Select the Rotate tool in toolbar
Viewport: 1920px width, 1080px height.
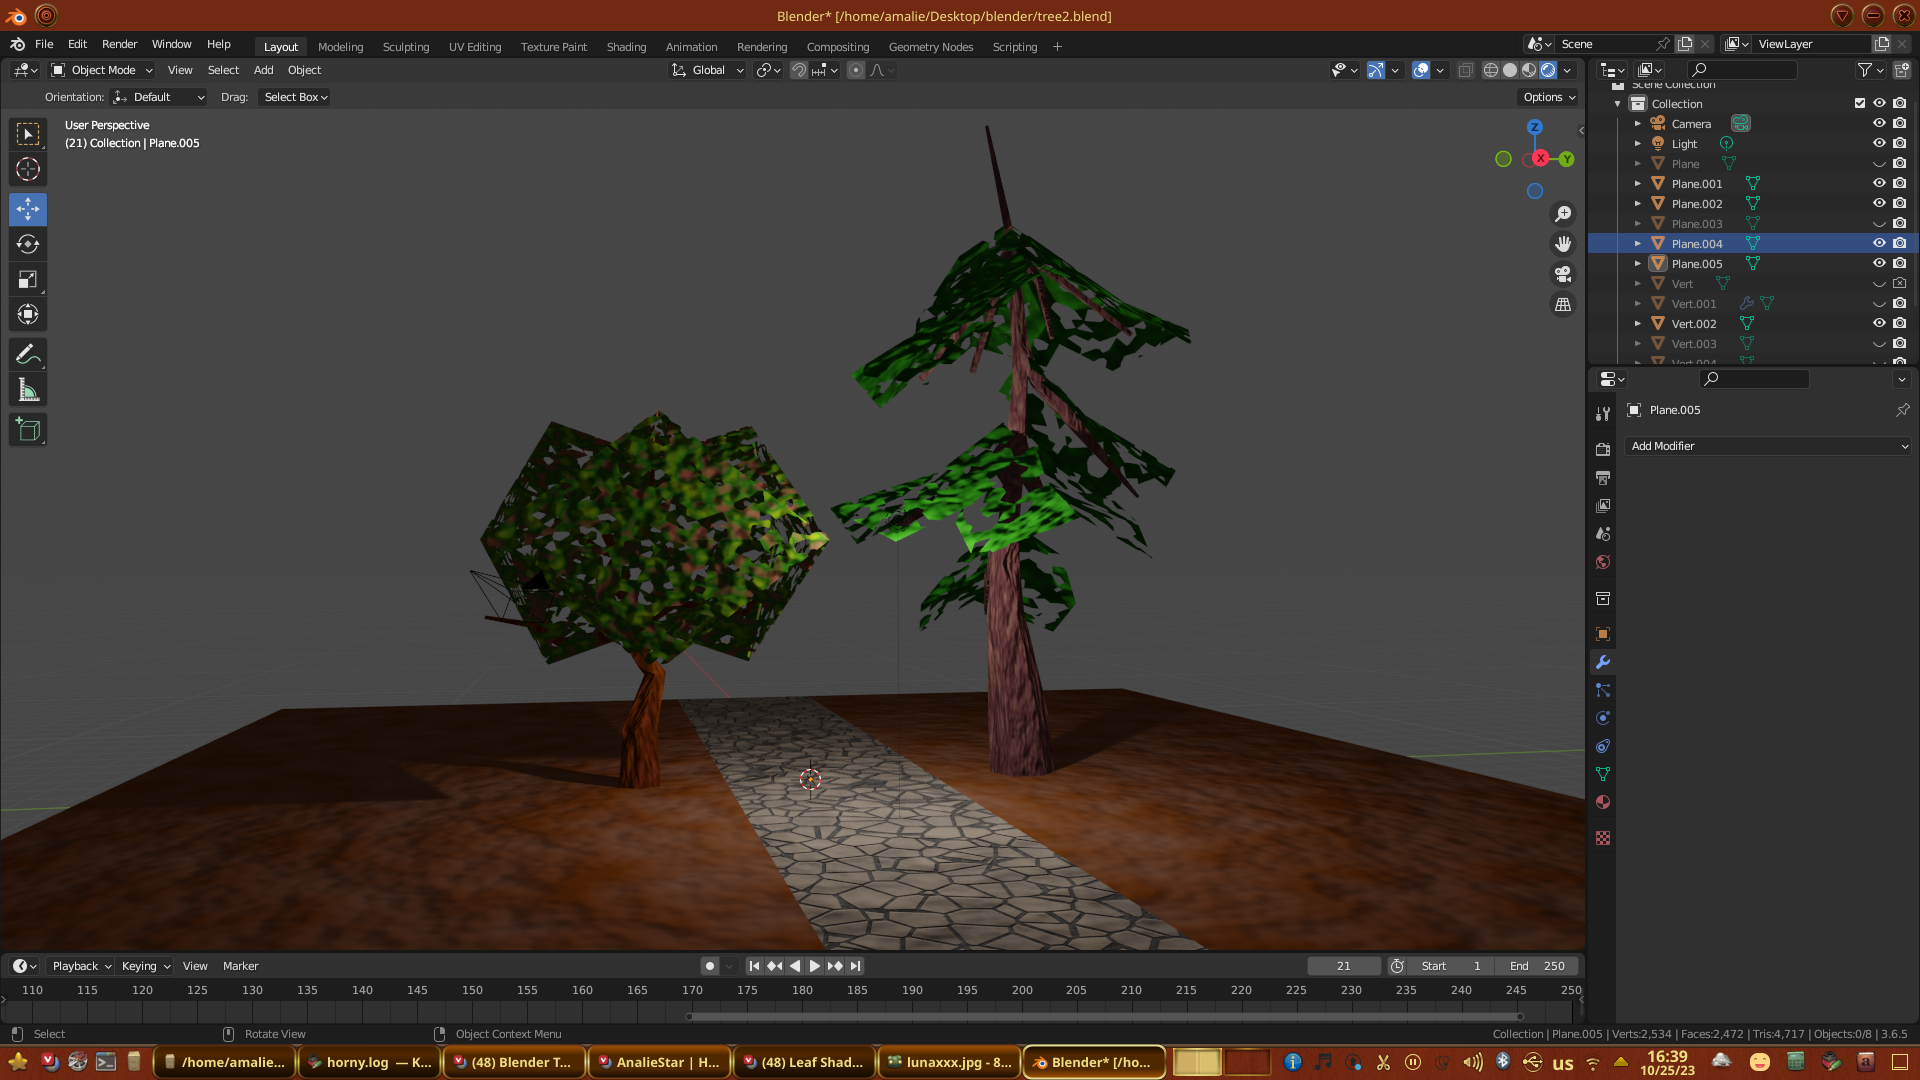click(x=28, y=245)
